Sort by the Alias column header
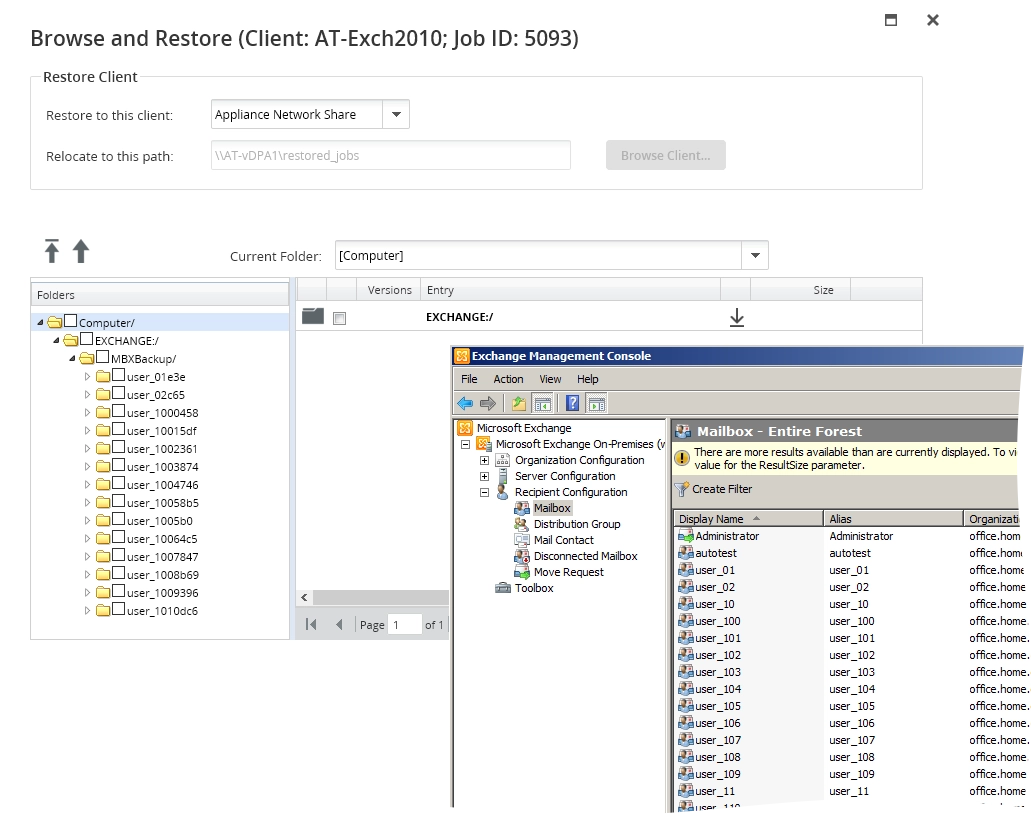Viewport: 1031px width, 816px height. (x=894, y=519)
